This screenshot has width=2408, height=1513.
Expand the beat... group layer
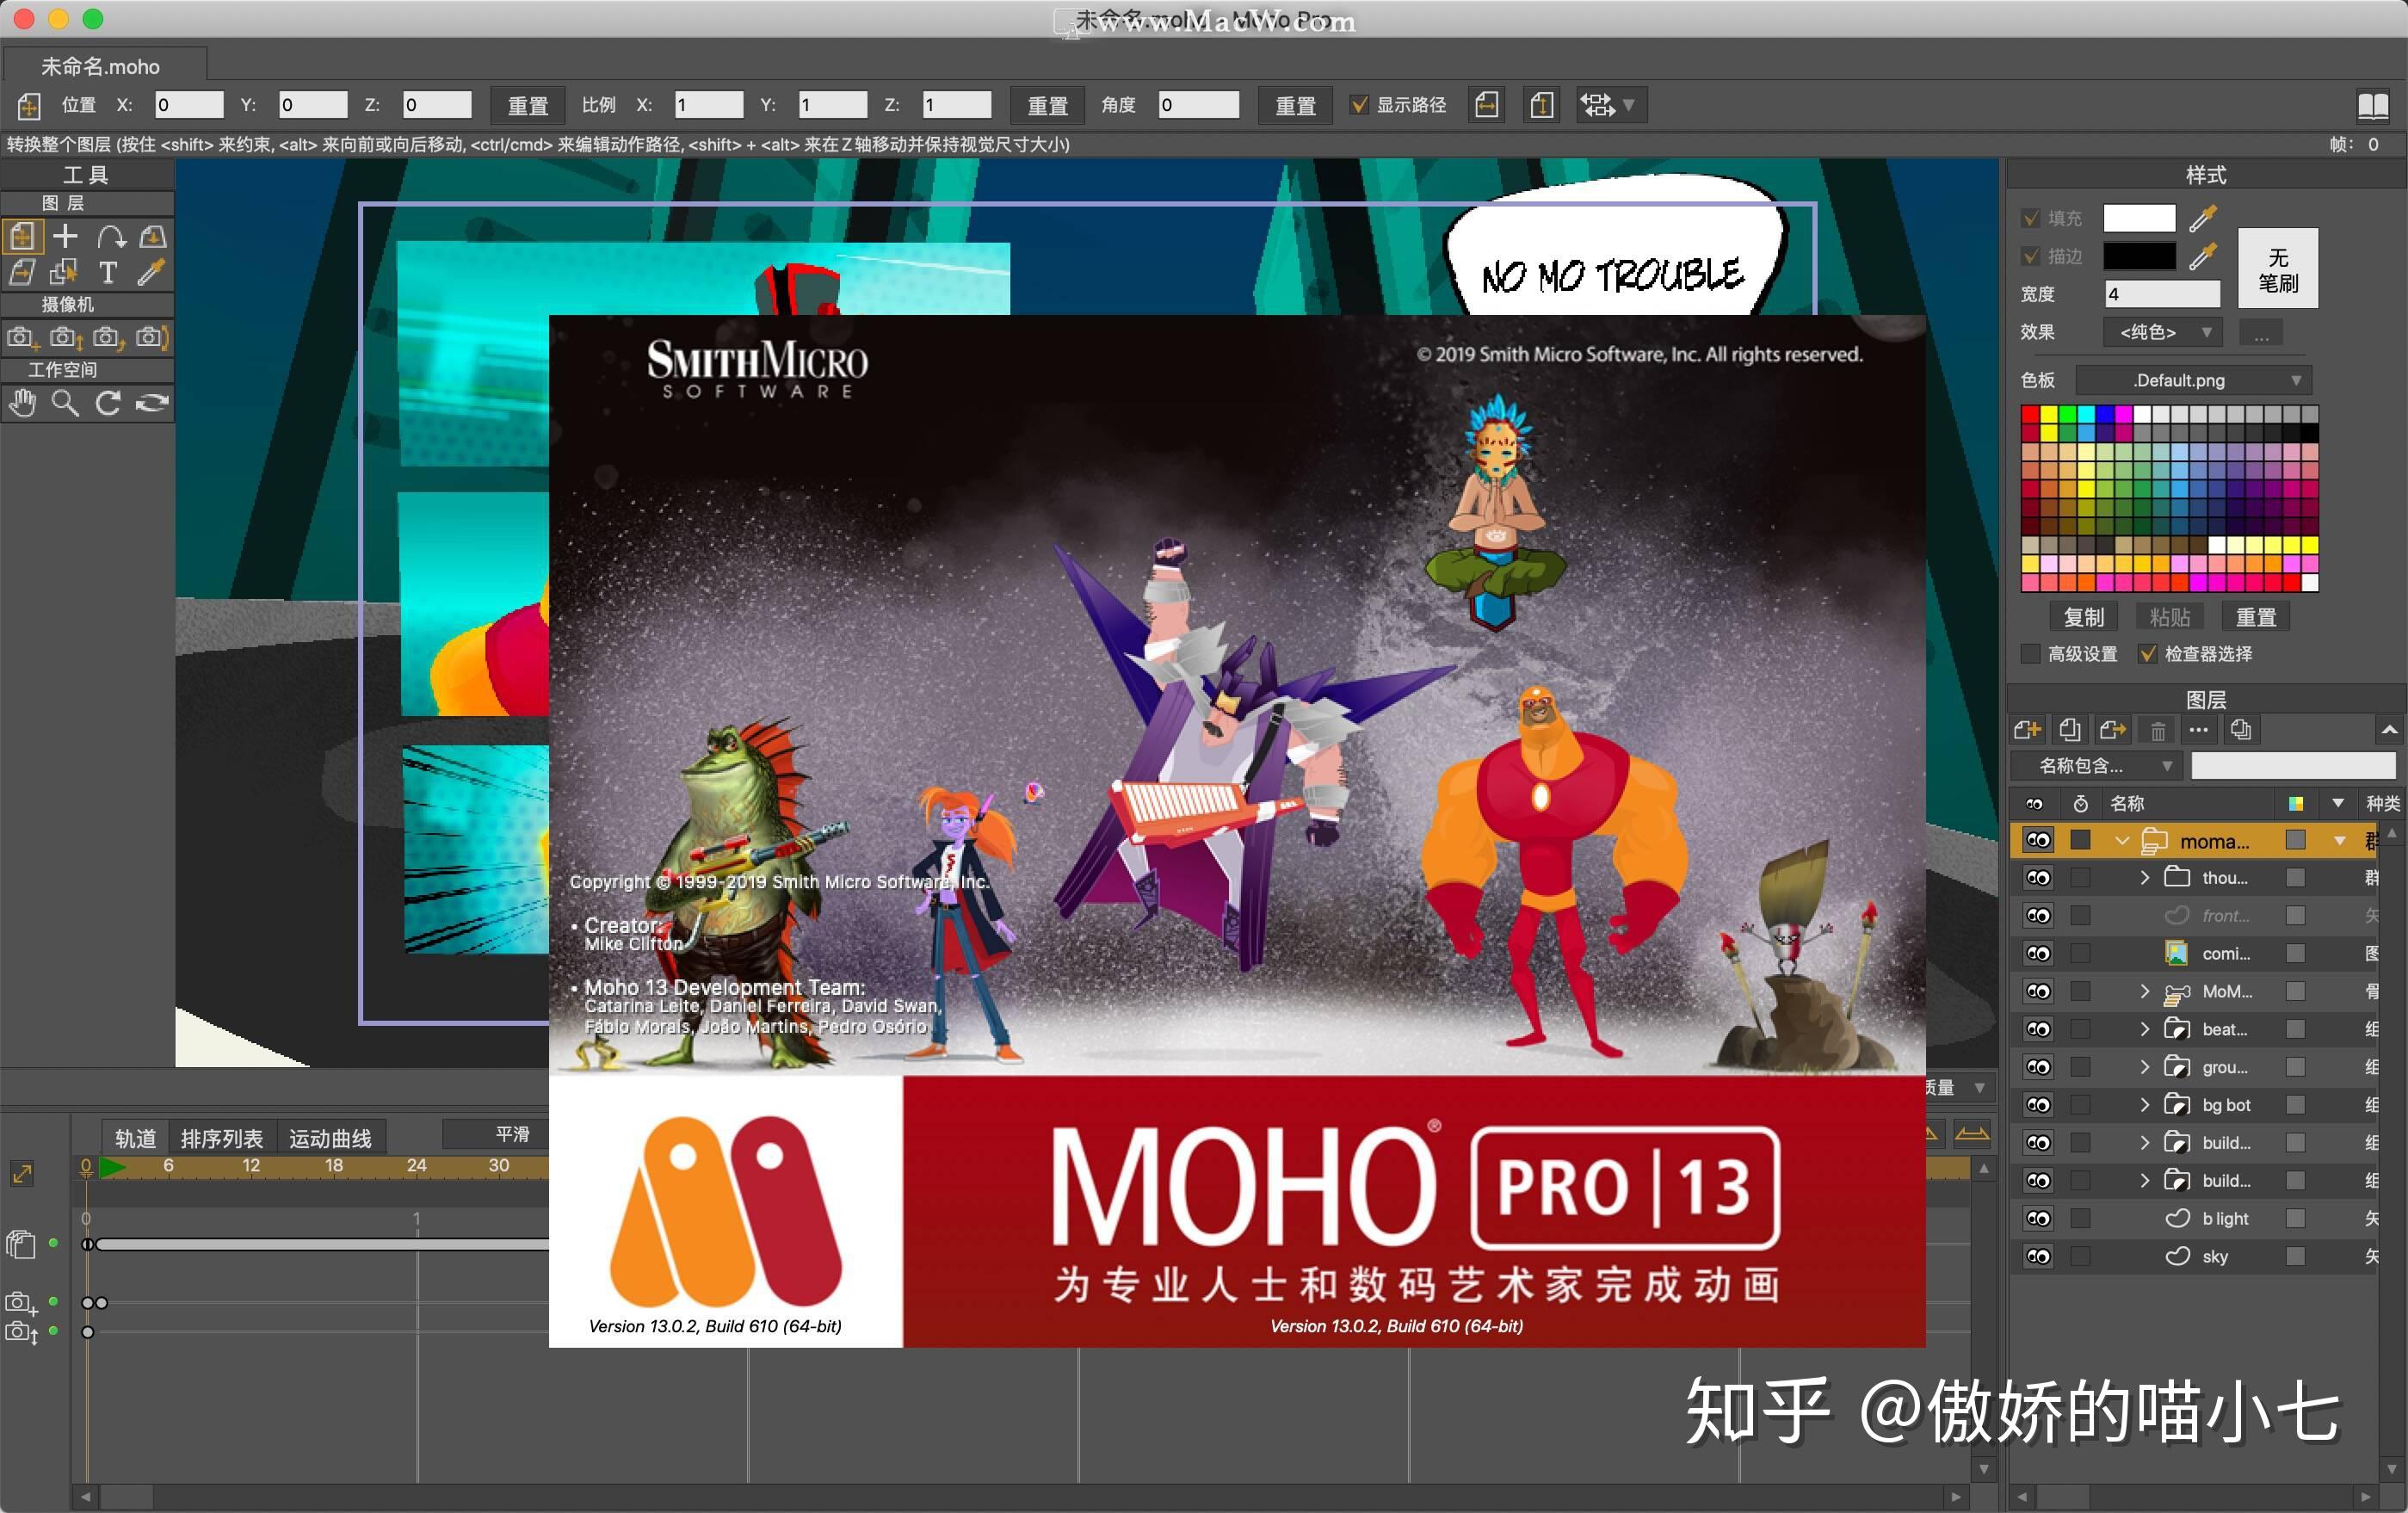tap(2144, 1029)
